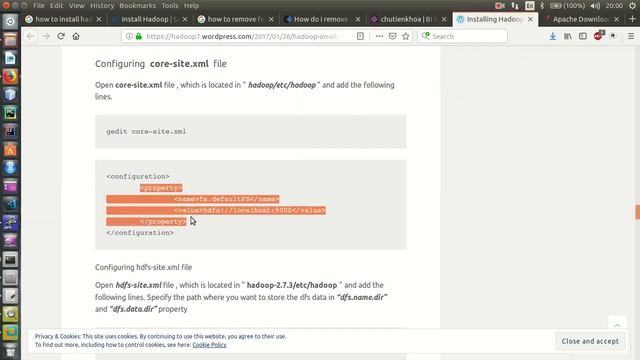Open Ubuntu dash search at dock top

[10, 21]
